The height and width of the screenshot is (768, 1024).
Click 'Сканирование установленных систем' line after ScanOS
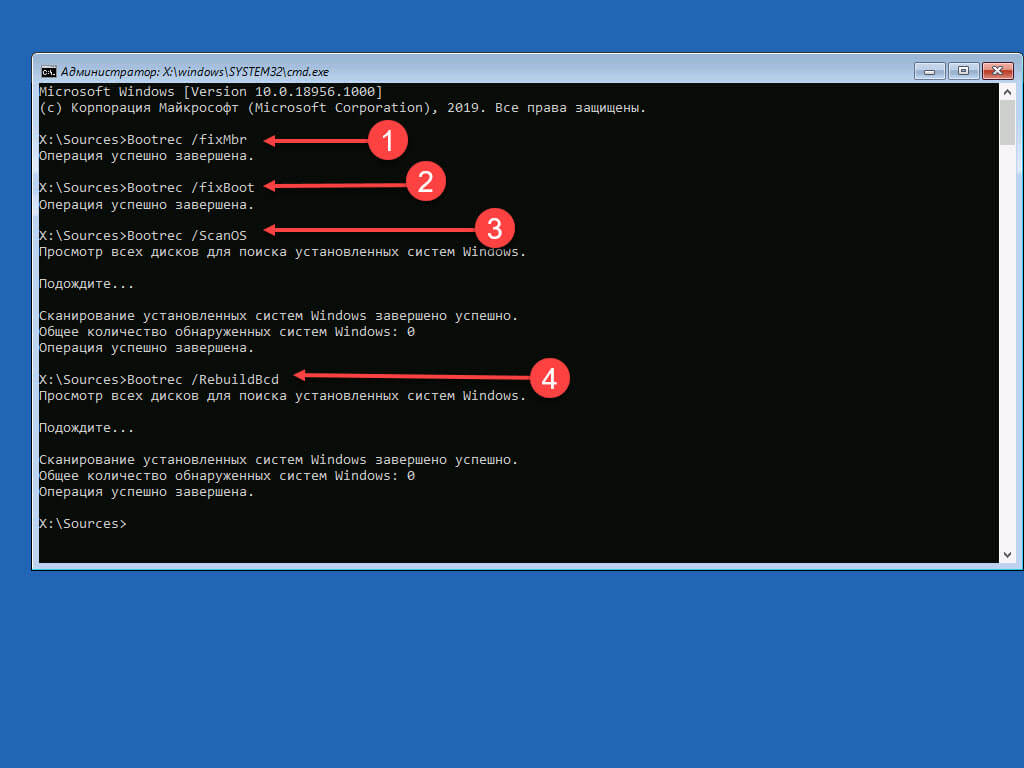pyautogui.click(x=278, y=316)
